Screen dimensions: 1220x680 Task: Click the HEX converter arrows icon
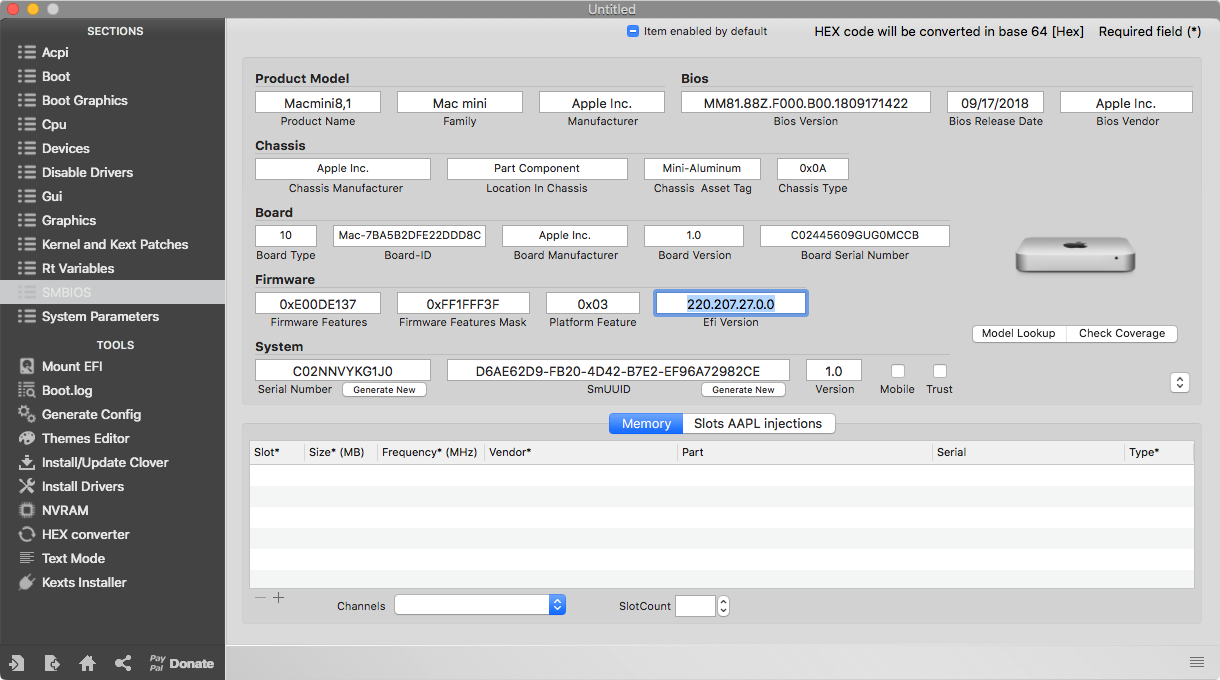pyautogui.click(x=26, y=534)
